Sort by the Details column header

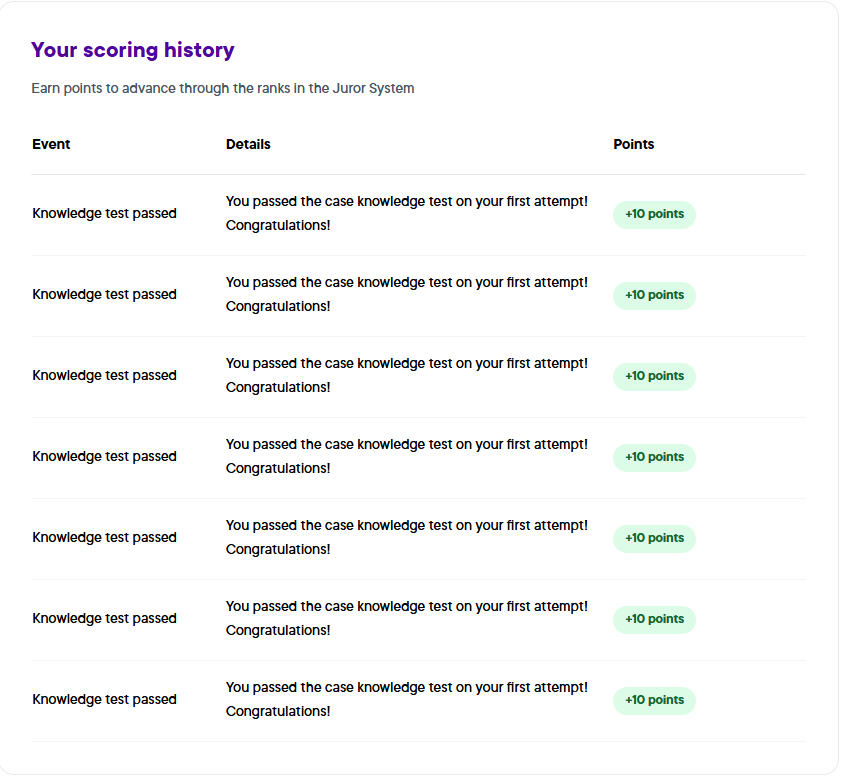point(248,144)
